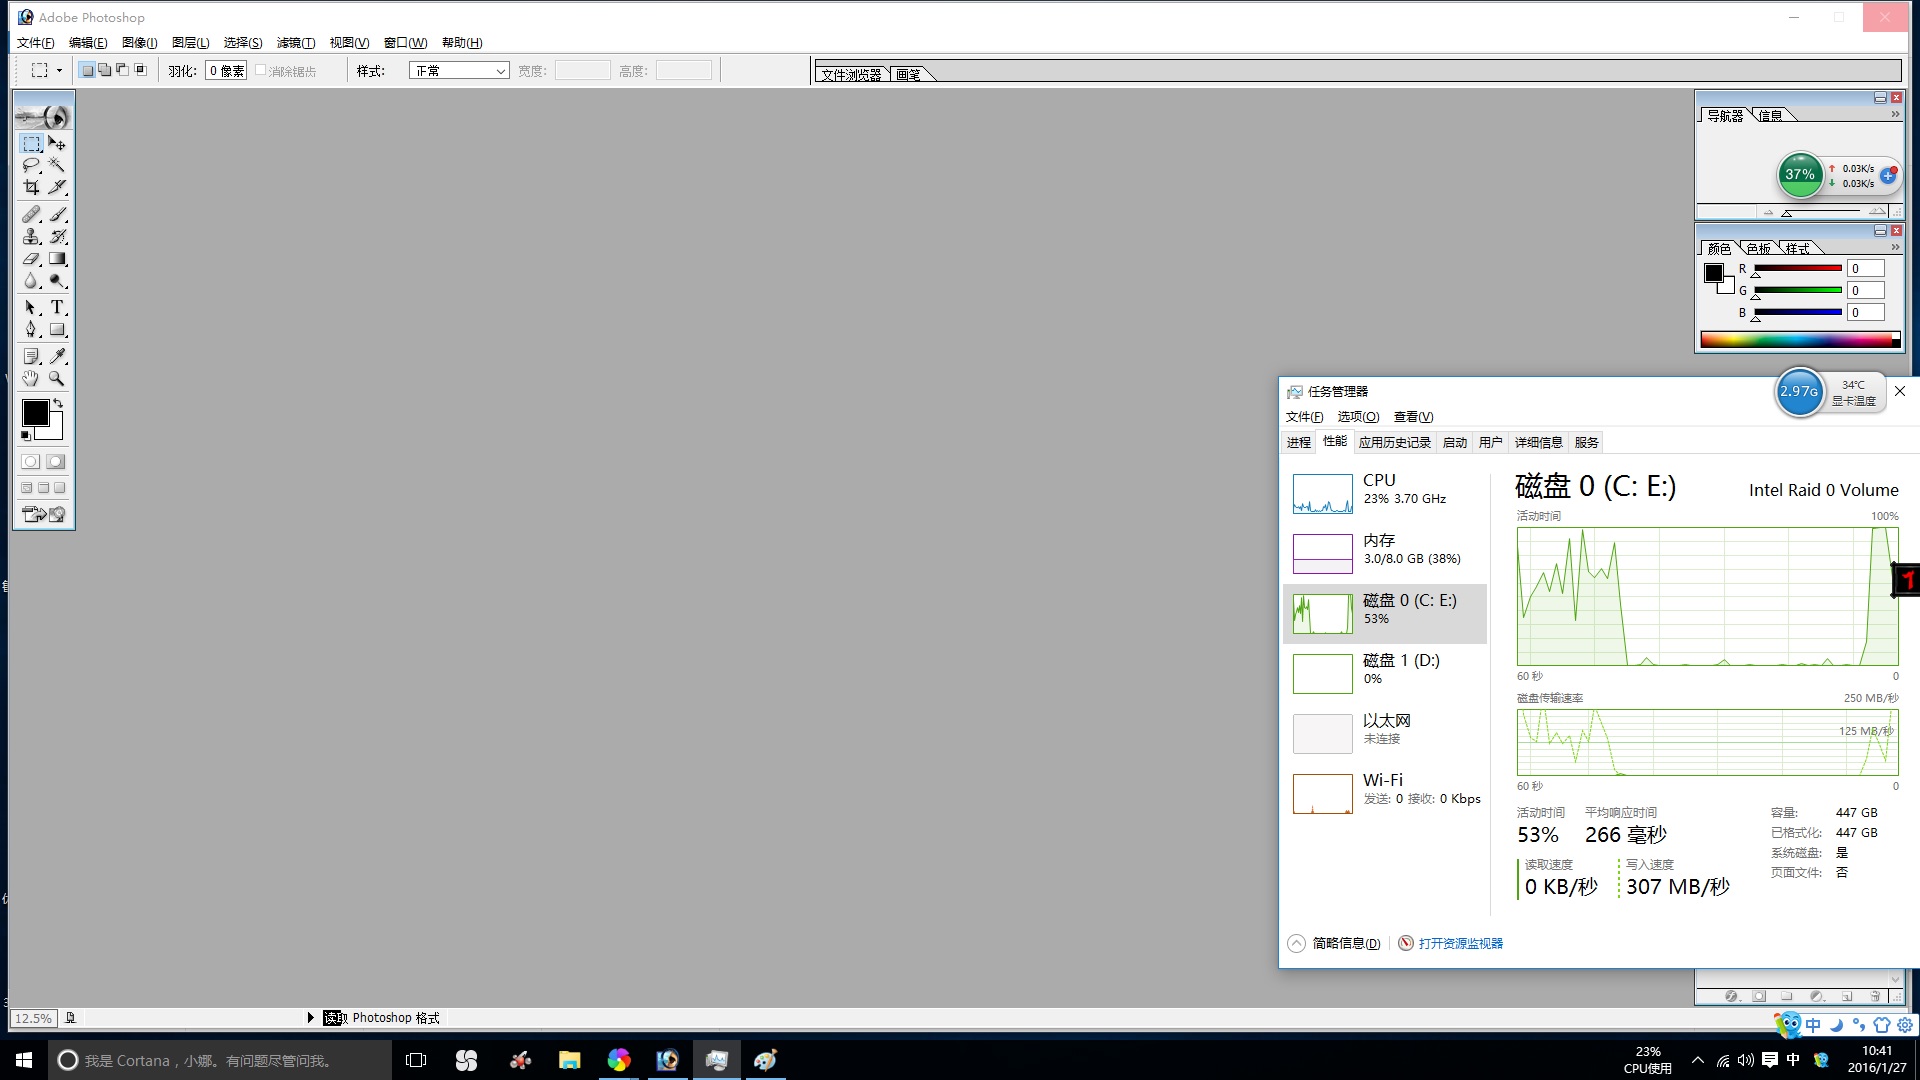Collapse the Color palette window
1920x1080 pixels.
pos(1880,230)
